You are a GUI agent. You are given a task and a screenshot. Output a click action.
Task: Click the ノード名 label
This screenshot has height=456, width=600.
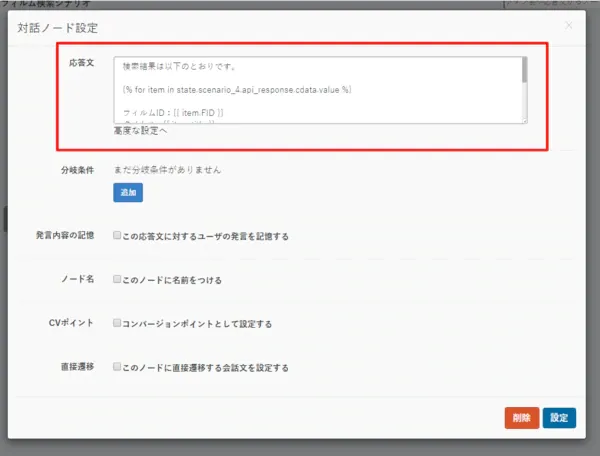(77, 280)
